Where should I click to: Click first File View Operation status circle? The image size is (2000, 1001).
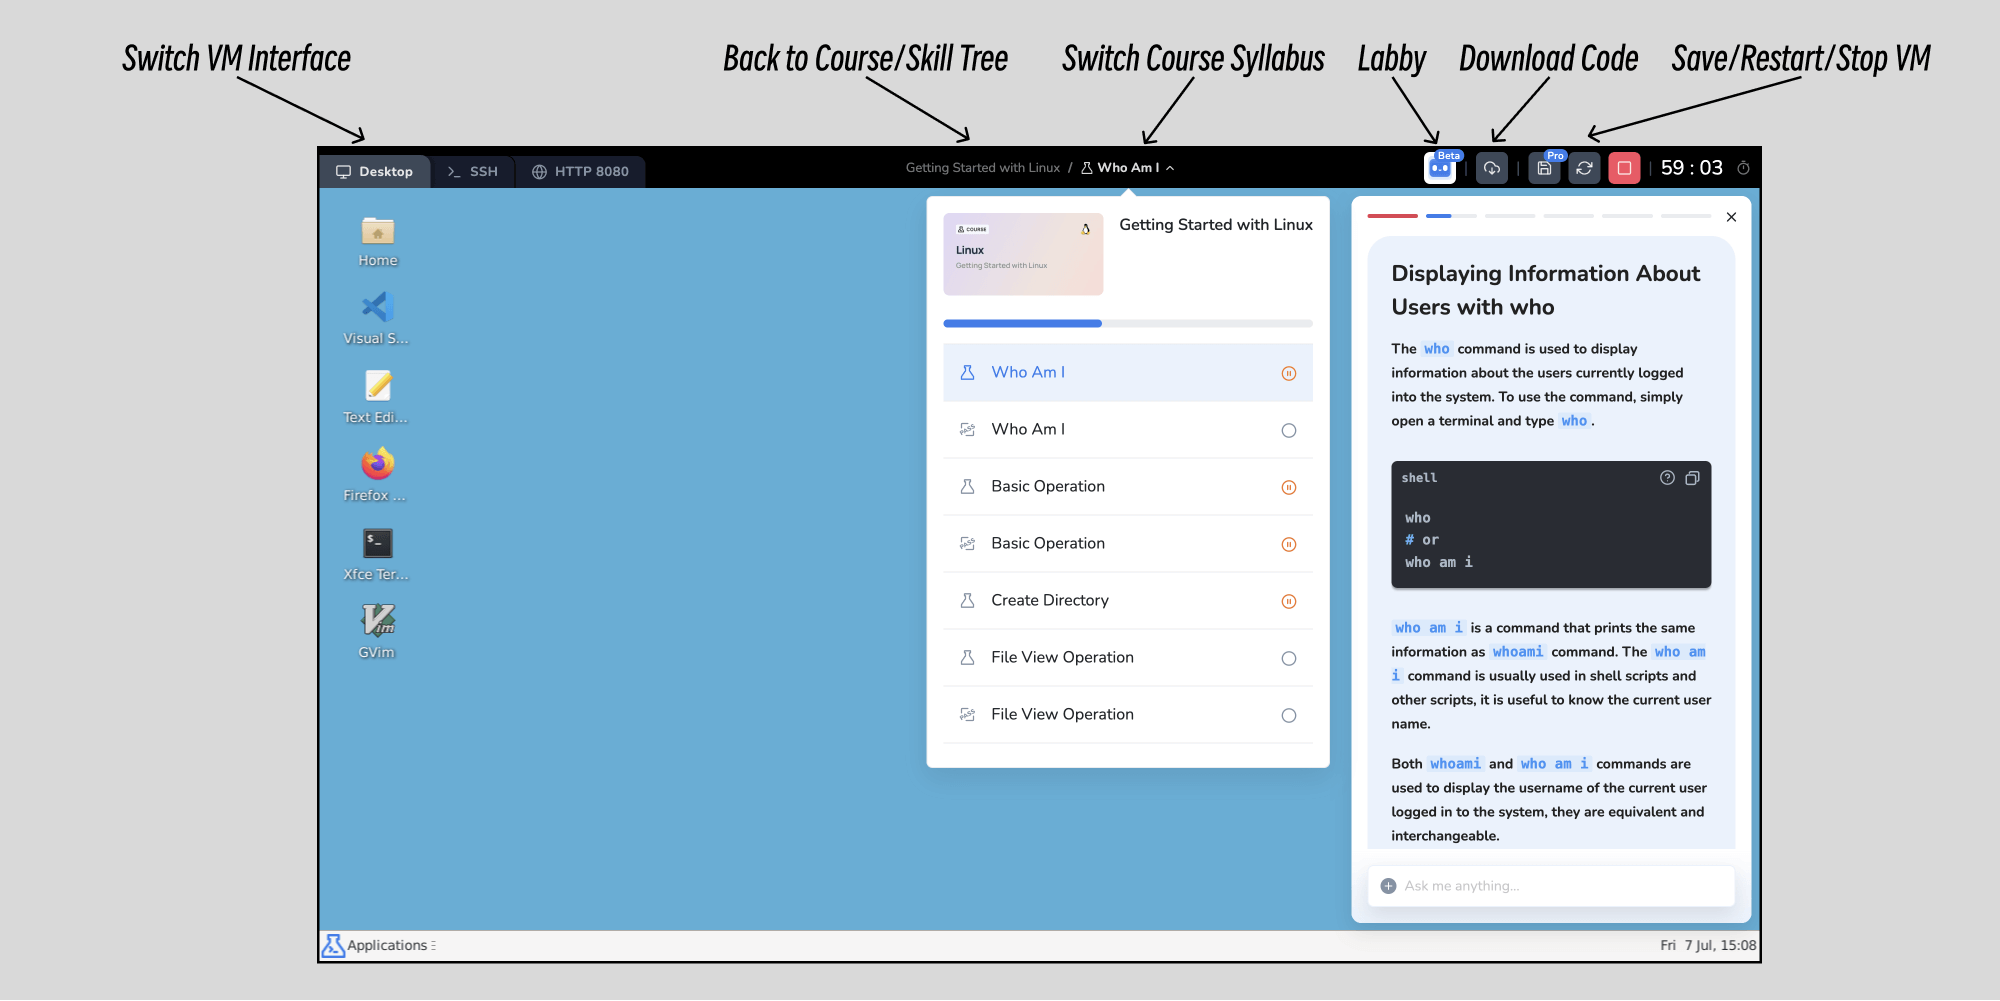point(1288,659)
